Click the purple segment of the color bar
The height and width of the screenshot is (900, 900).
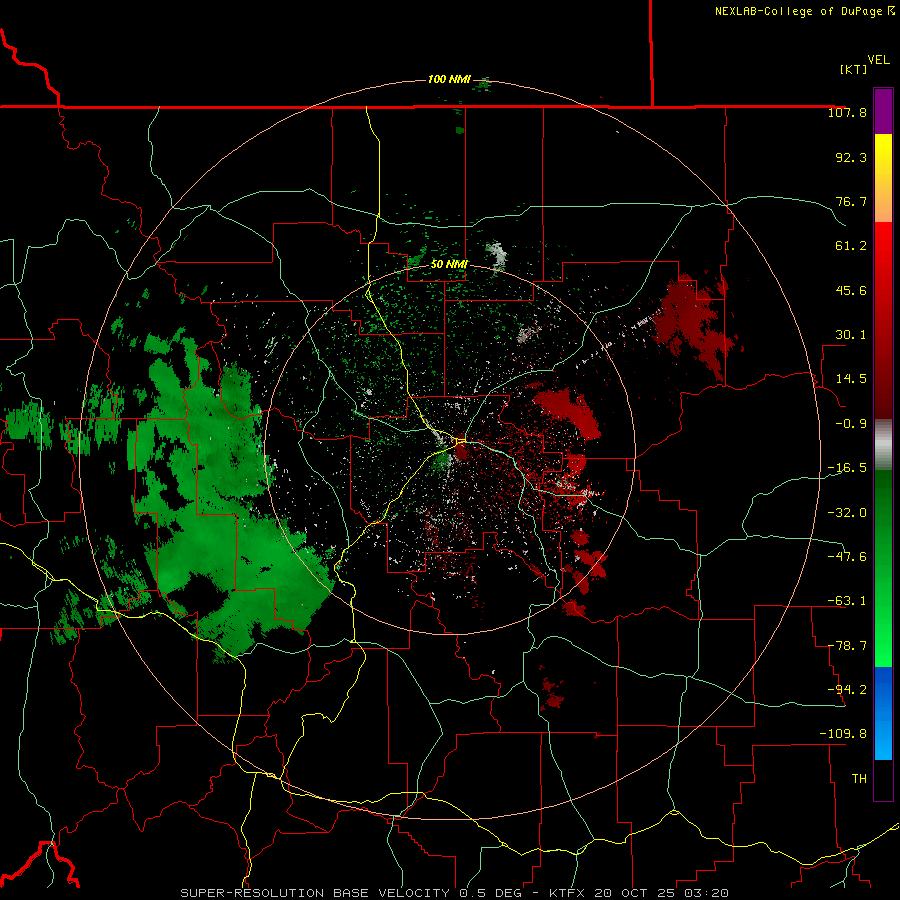tap(883, 111)
